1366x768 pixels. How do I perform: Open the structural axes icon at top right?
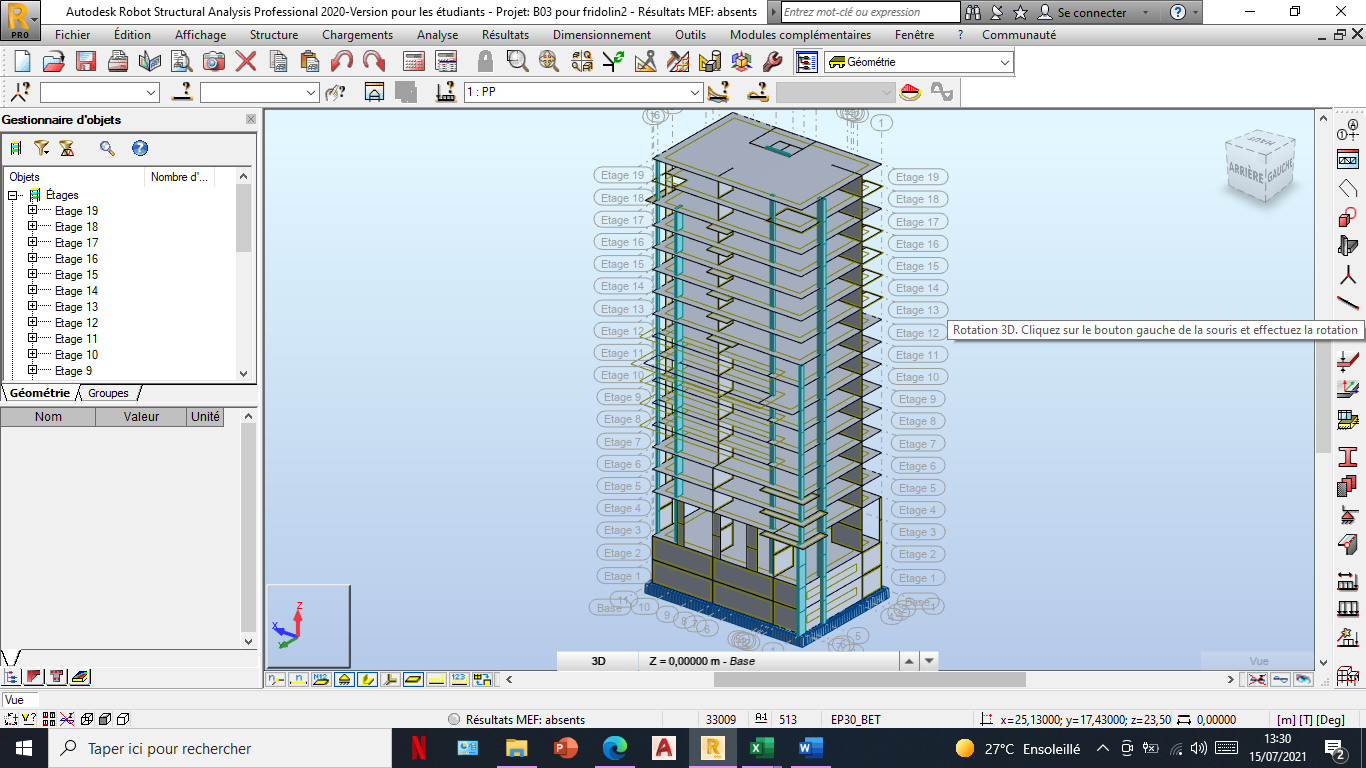click(x=1347, y=130)
